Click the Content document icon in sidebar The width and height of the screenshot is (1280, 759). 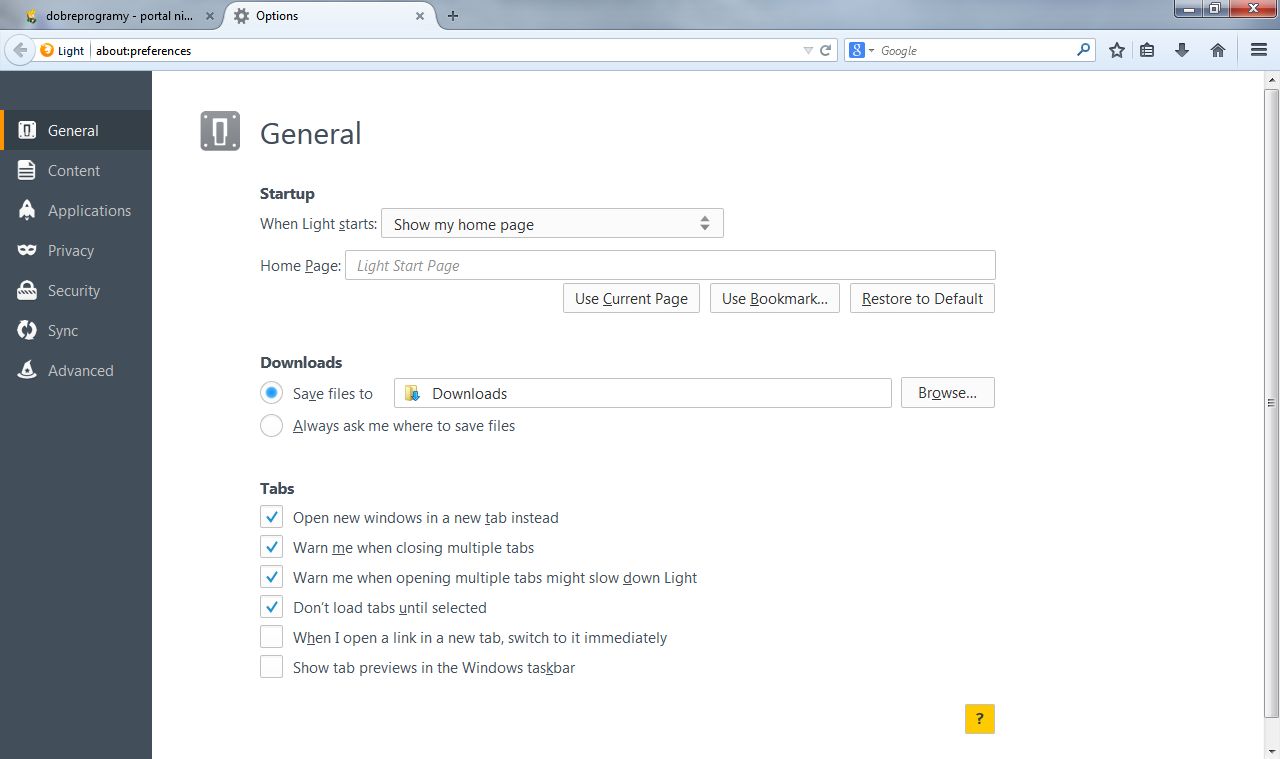coord(28,170)
